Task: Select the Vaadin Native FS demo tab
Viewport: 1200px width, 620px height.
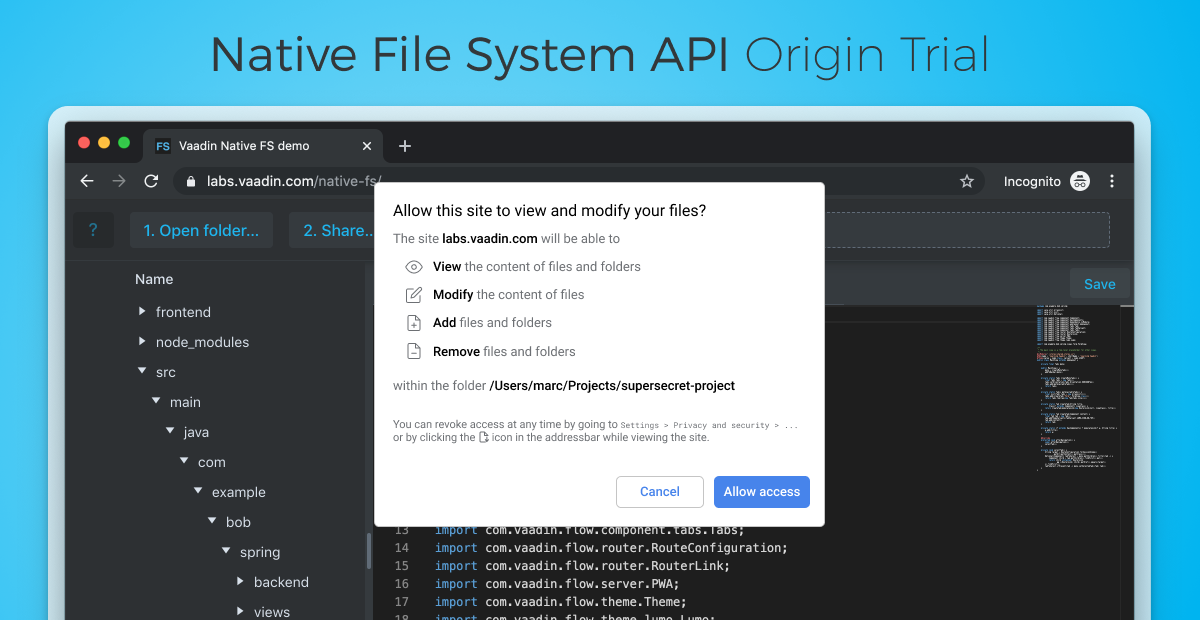Action: (x=262, y=146)
